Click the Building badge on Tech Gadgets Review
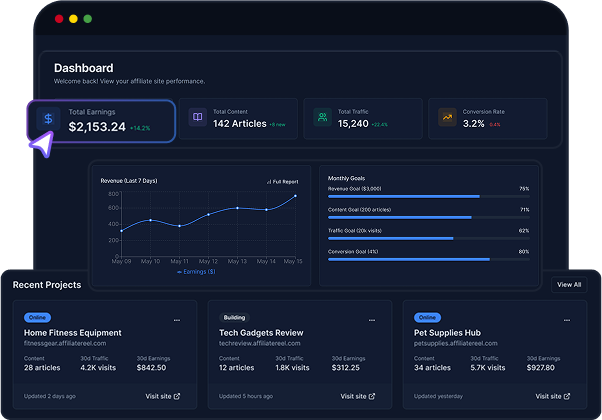Screen dimensions: 602x420 click(235, 317)
